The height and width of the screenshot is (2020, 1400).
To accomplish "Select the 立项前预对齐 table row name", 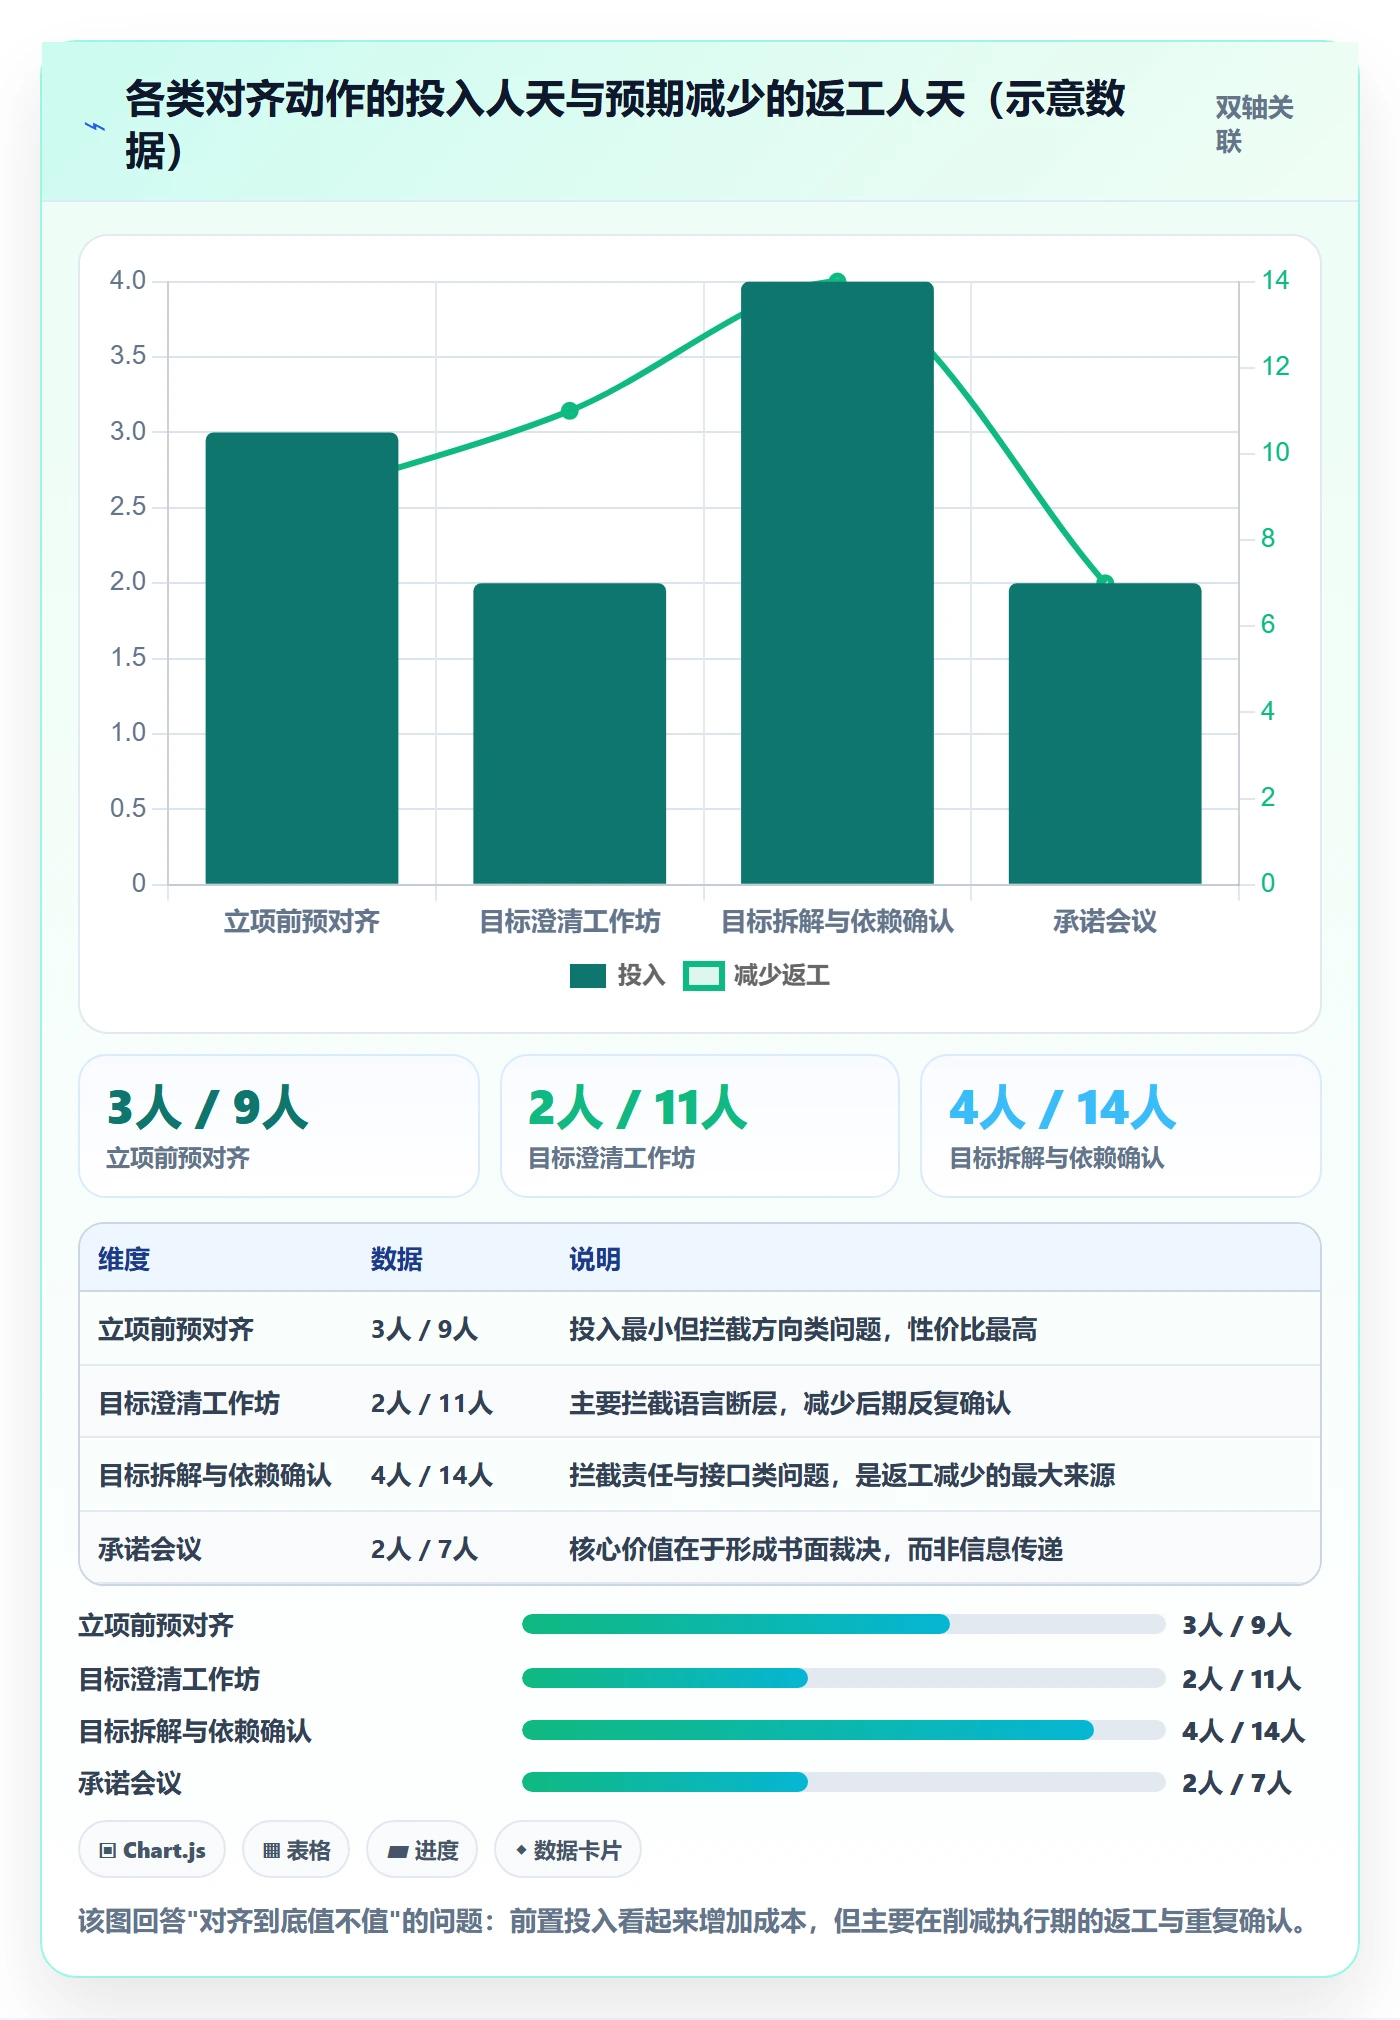I will [176, 1329].
